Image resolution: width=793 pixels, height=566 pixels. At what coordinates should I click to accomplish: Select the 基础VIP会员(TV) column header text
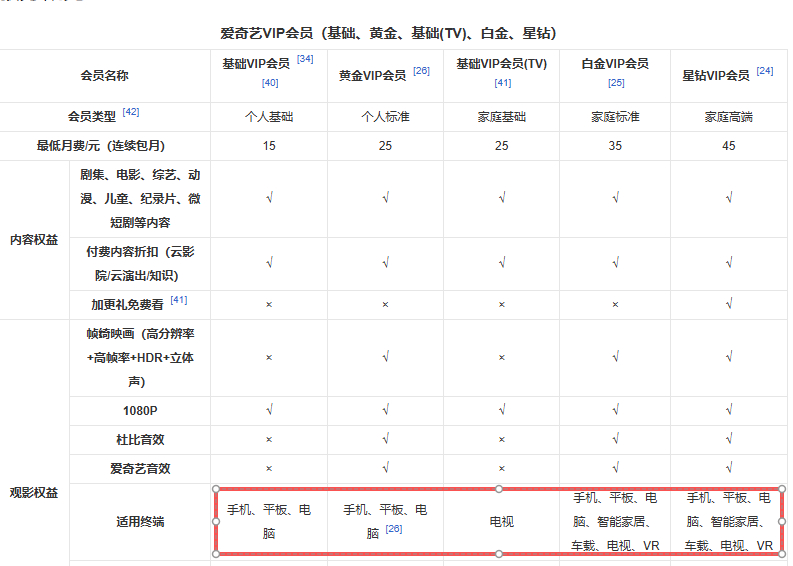pyautogui.click(x=502, y=64)
